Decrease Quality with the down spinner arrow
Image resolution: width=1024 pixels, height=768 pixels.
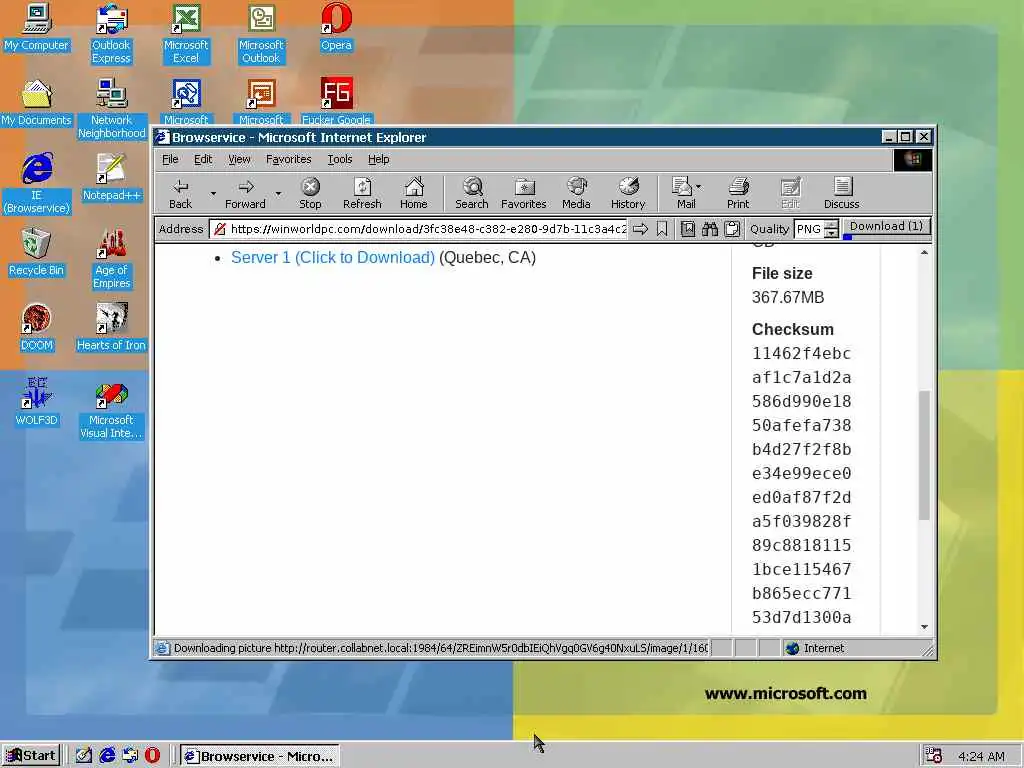(x=831, y=233)
